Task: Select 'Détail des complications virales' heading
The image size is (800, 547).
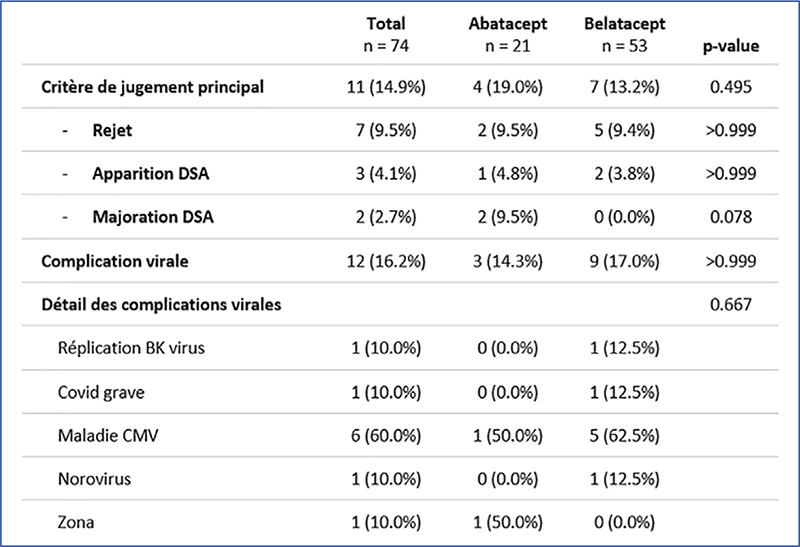Action: [x=160, y=305]
